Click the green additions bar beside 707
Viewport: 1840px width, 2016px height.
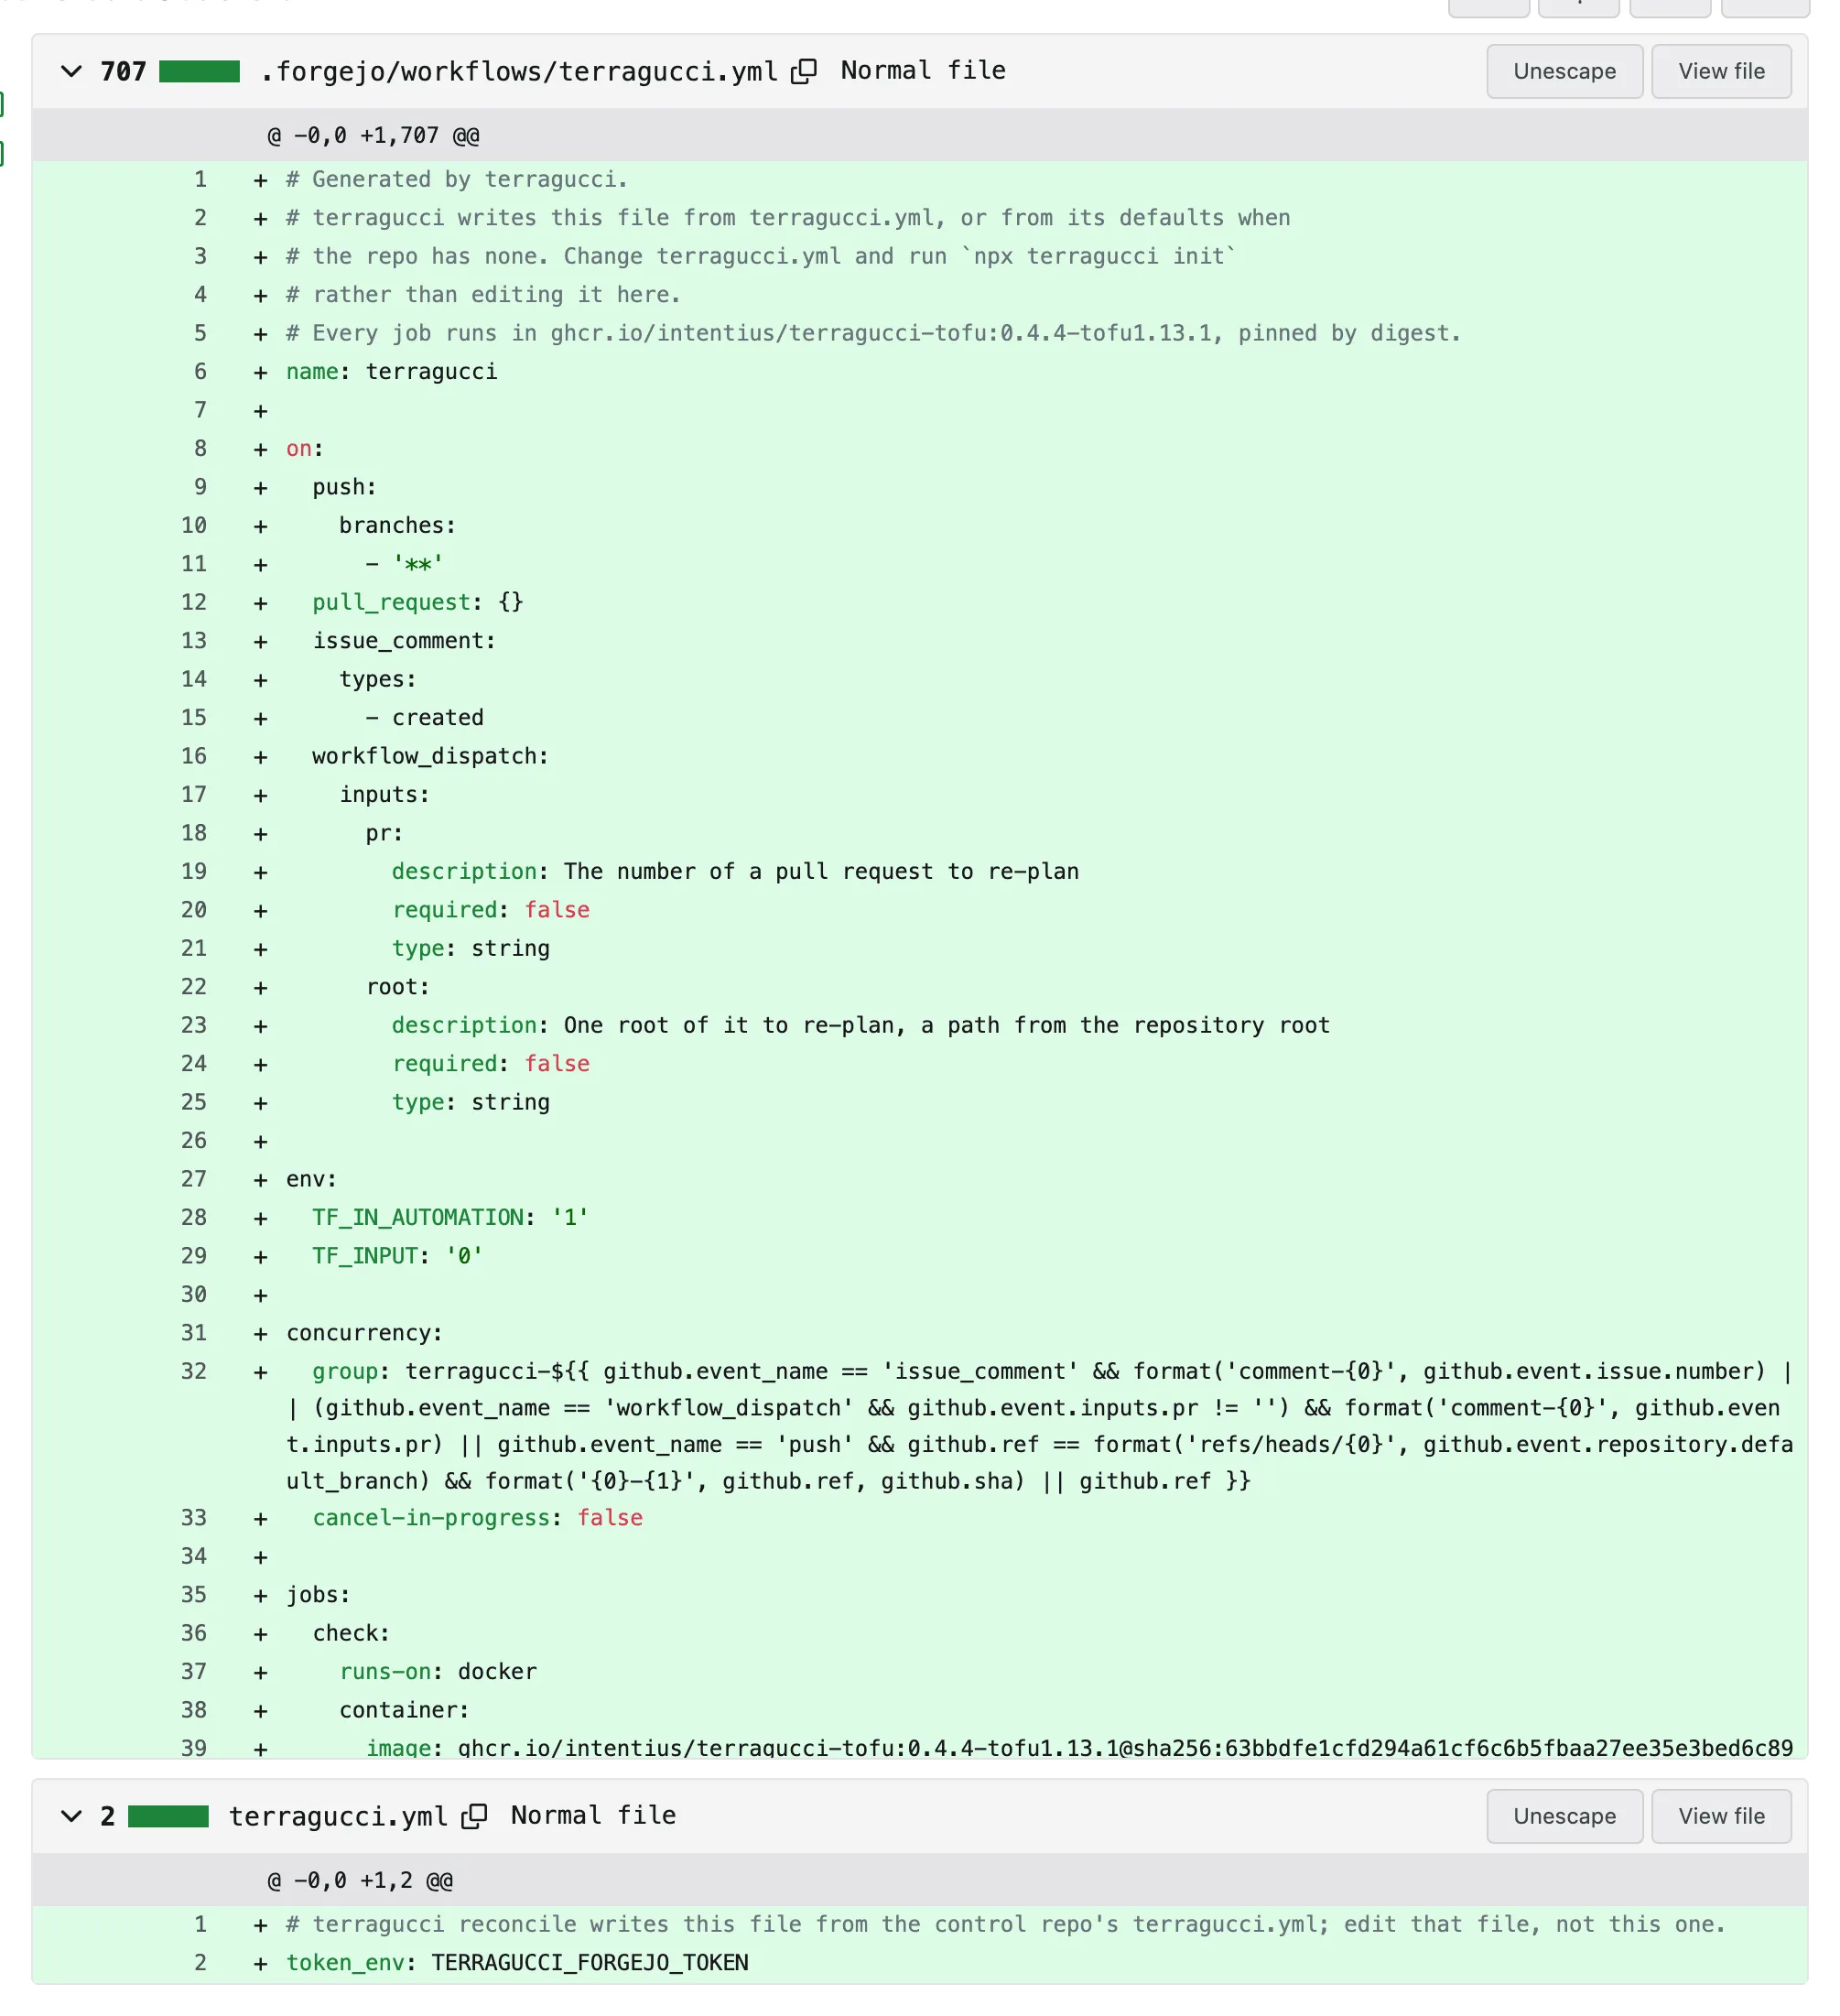199,71
